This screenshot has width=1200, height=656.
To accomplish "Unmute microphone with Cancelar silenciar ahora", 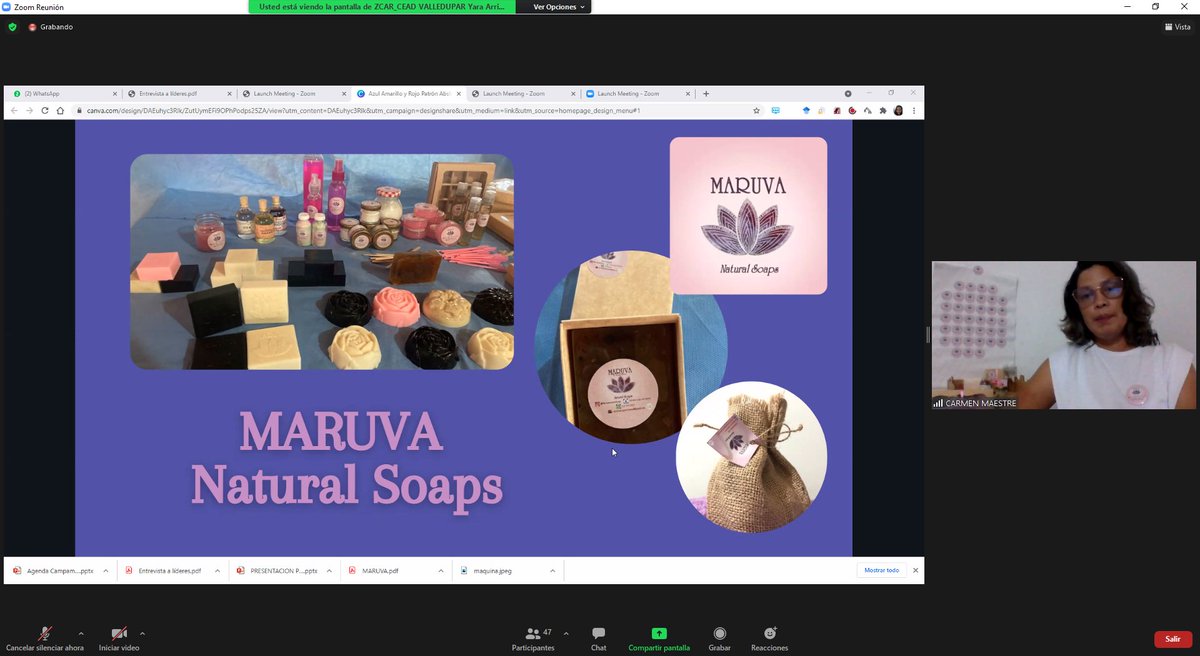I will (x=45, y=640).
